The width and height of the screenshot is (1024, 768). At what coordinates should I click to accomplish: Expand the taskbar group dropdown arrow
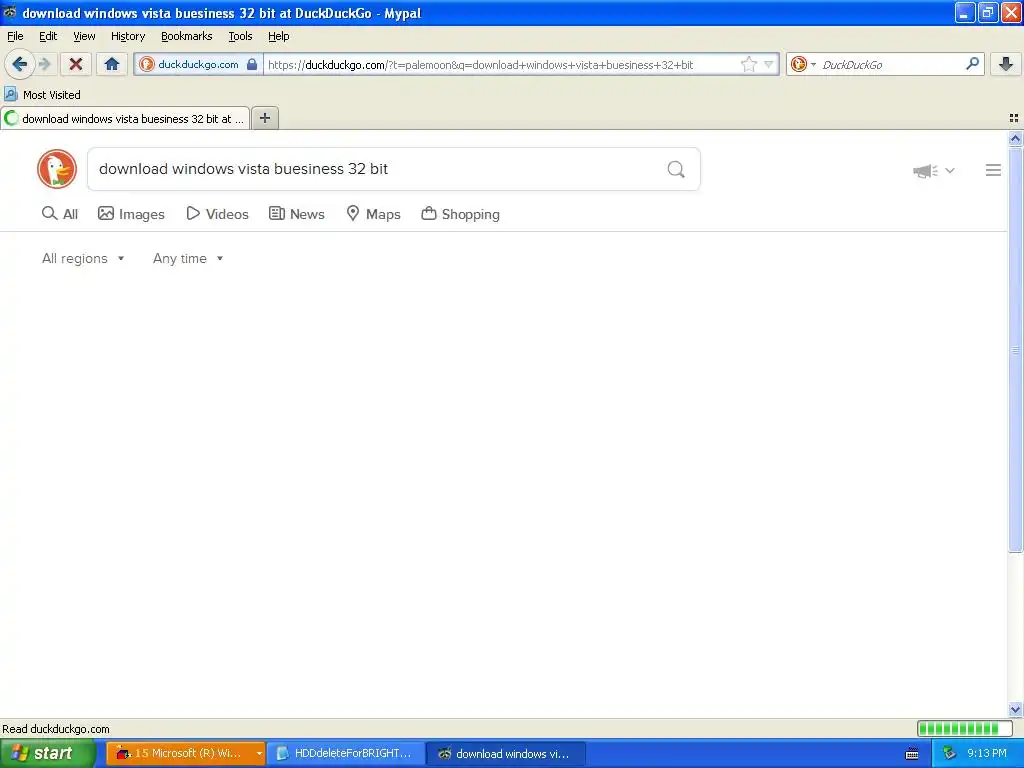259,753
